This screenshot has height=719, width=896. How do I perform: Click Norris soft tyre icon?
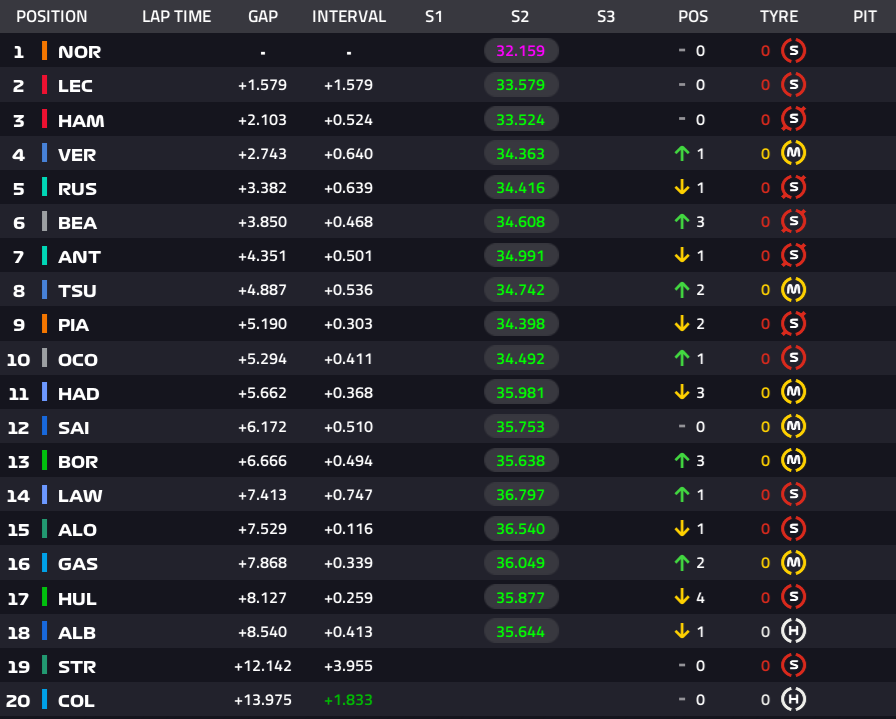tap(794, 51)
